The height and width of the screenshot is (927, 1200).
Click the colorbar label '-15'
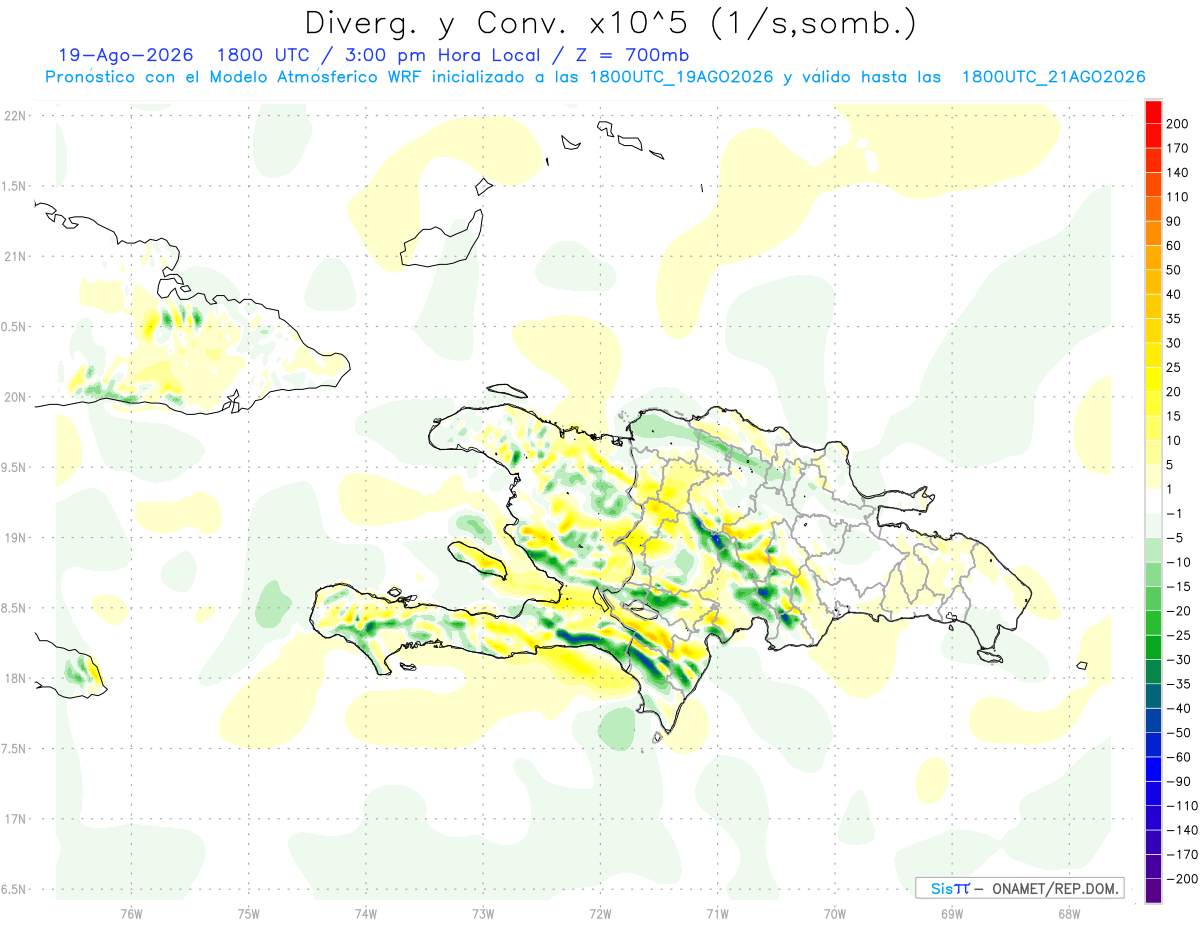click(1177, 587)
